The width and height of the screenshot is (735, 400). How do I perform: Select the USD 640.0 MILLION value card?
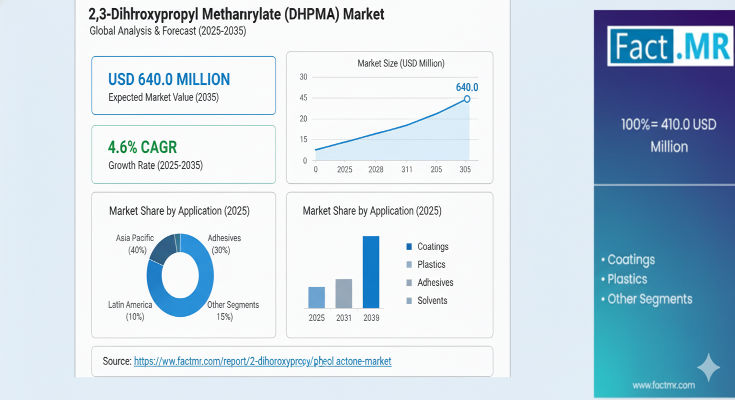[x=183, y=85]
